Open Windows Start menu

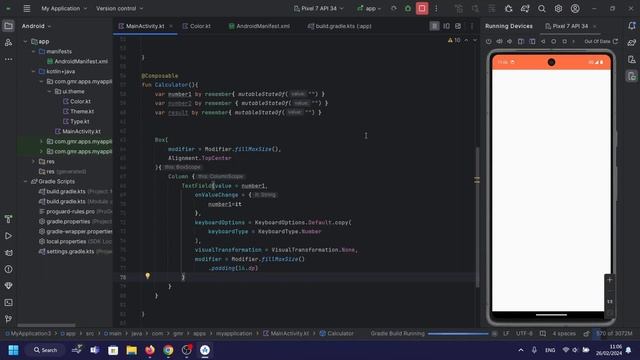tap(13, 350)
